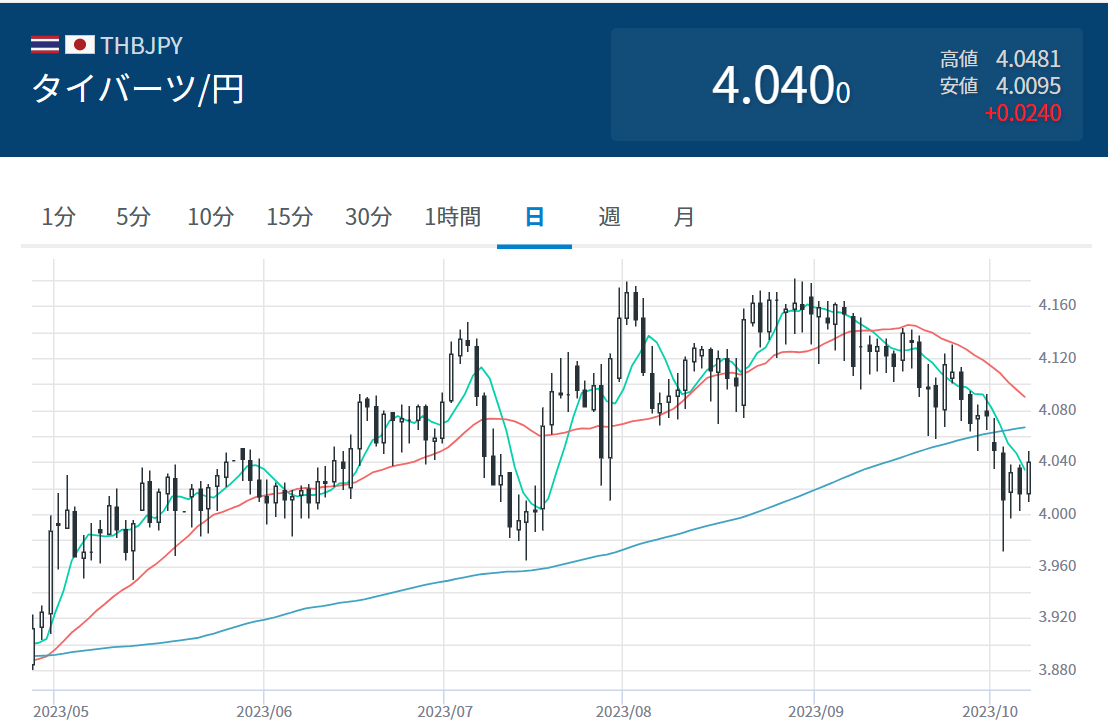
Task: Switch to the 週 weekly chart
Action: [609, 217]
